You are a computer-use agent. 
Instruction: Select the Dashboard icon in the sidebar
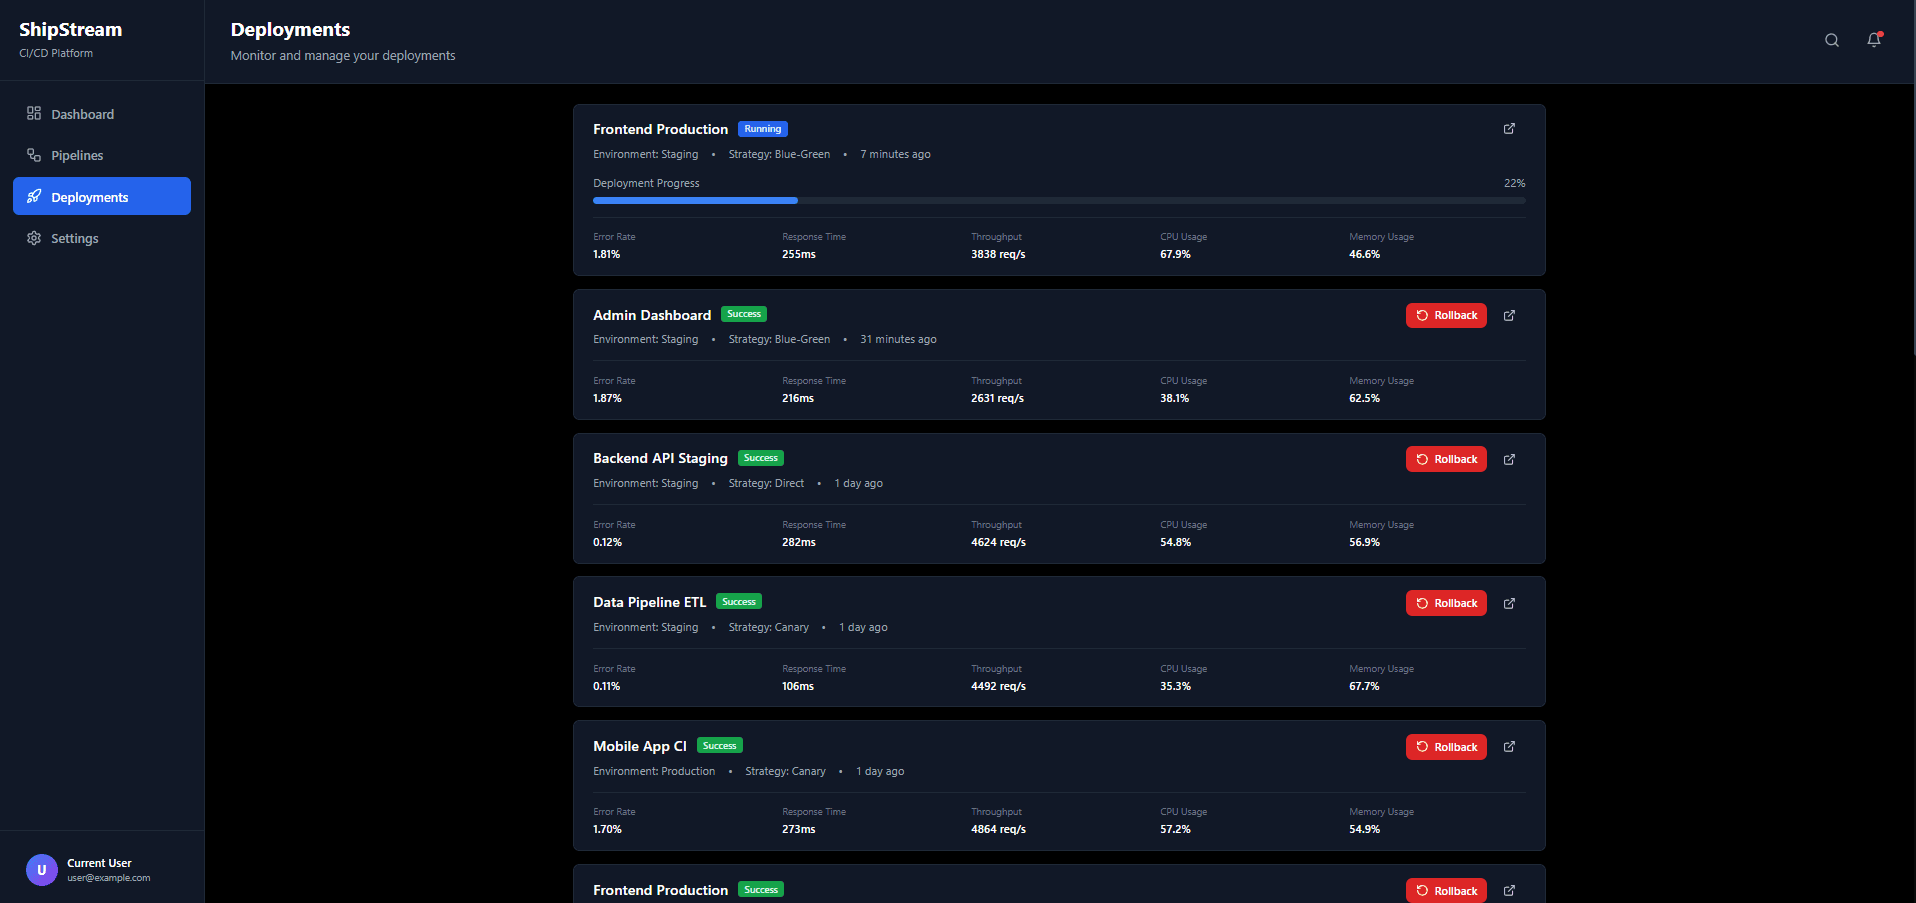(x=34, y=113)
